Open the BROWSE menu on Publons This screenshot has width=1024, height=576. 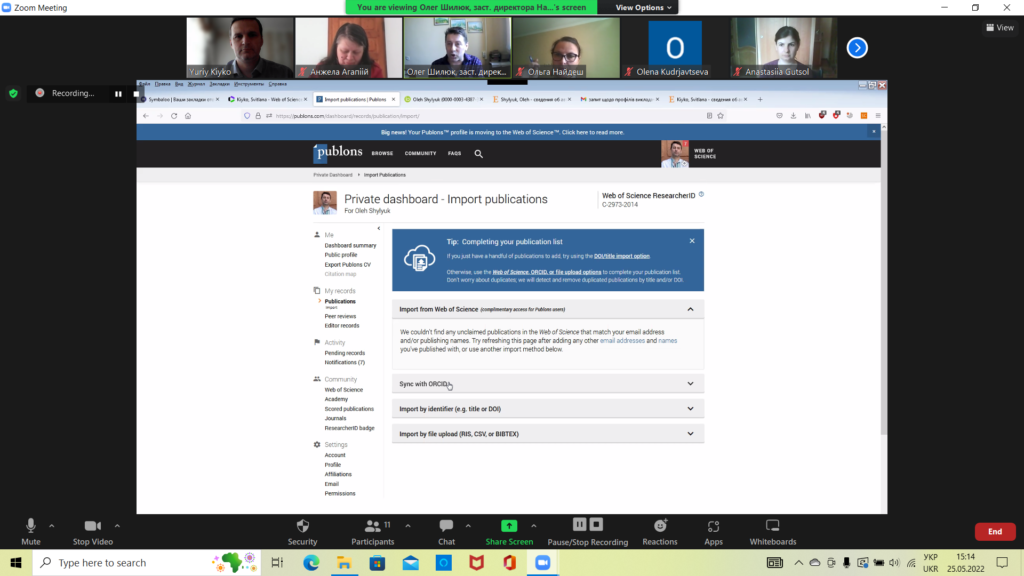(382, 153)
